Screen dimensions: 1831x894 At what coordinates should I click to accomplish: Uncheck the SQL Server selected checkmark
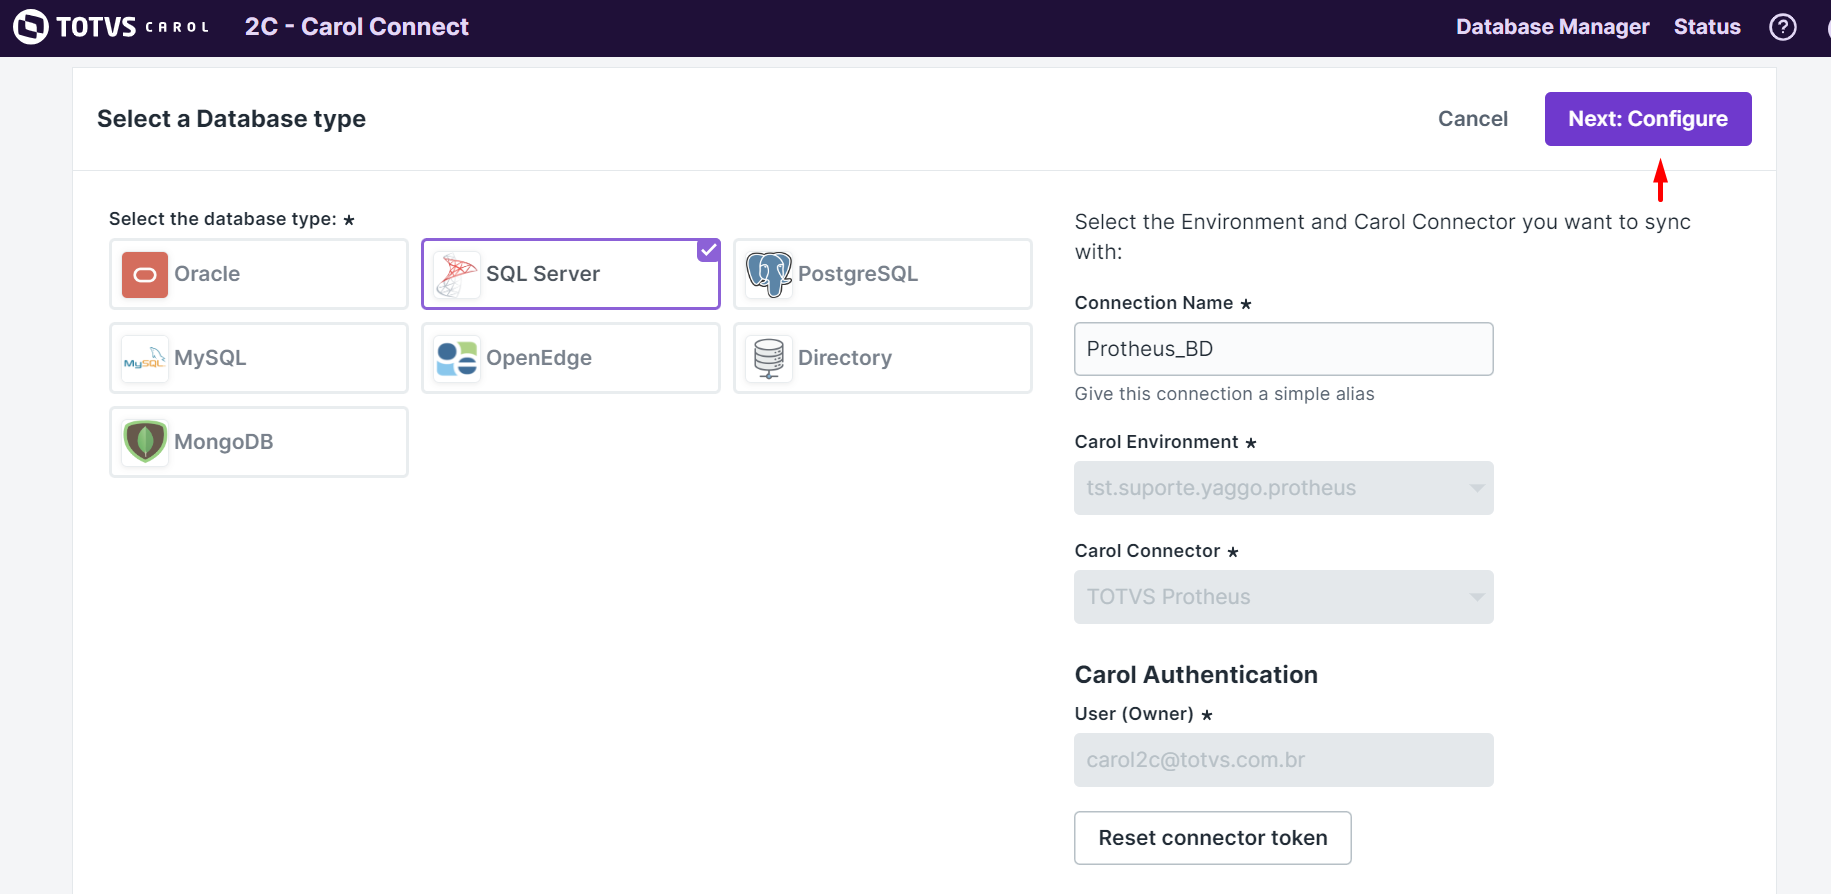click(708, 250)
